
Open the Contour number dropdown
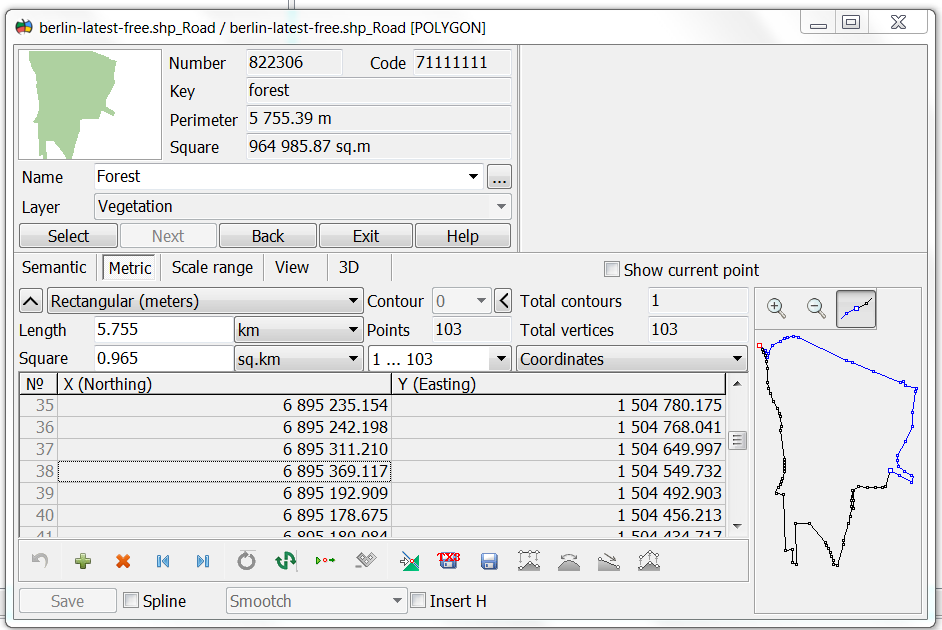461,300
